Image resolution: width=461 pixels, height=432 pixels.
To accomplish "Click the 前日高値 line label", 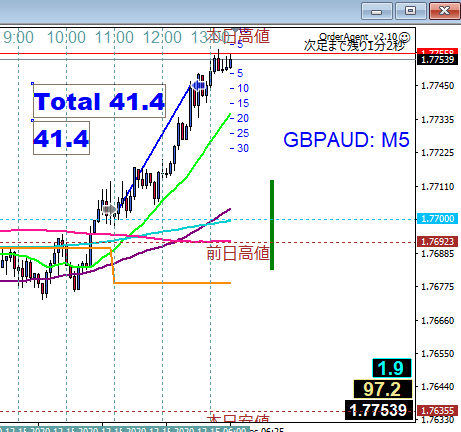I will click(238, 252).
